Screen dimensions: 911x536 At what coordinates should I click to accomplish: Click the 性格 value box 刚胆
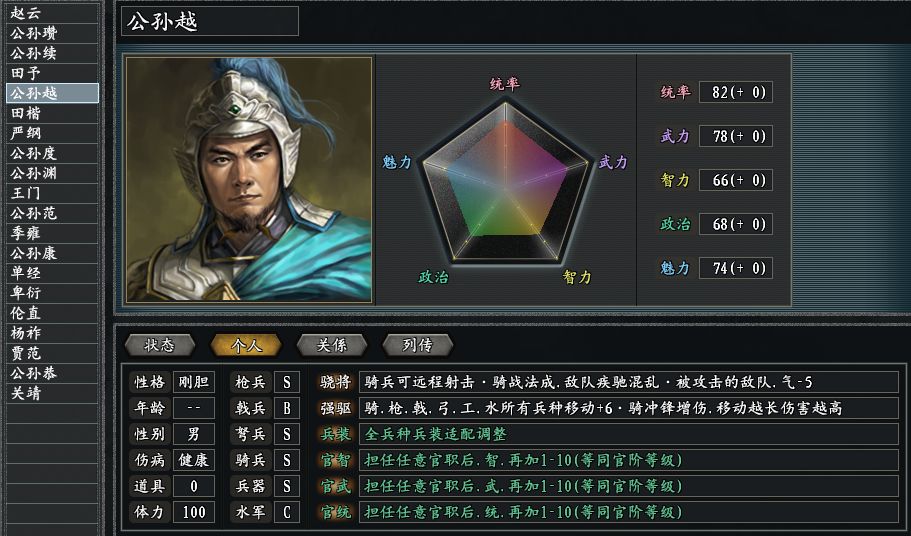(x=193, y=382)
